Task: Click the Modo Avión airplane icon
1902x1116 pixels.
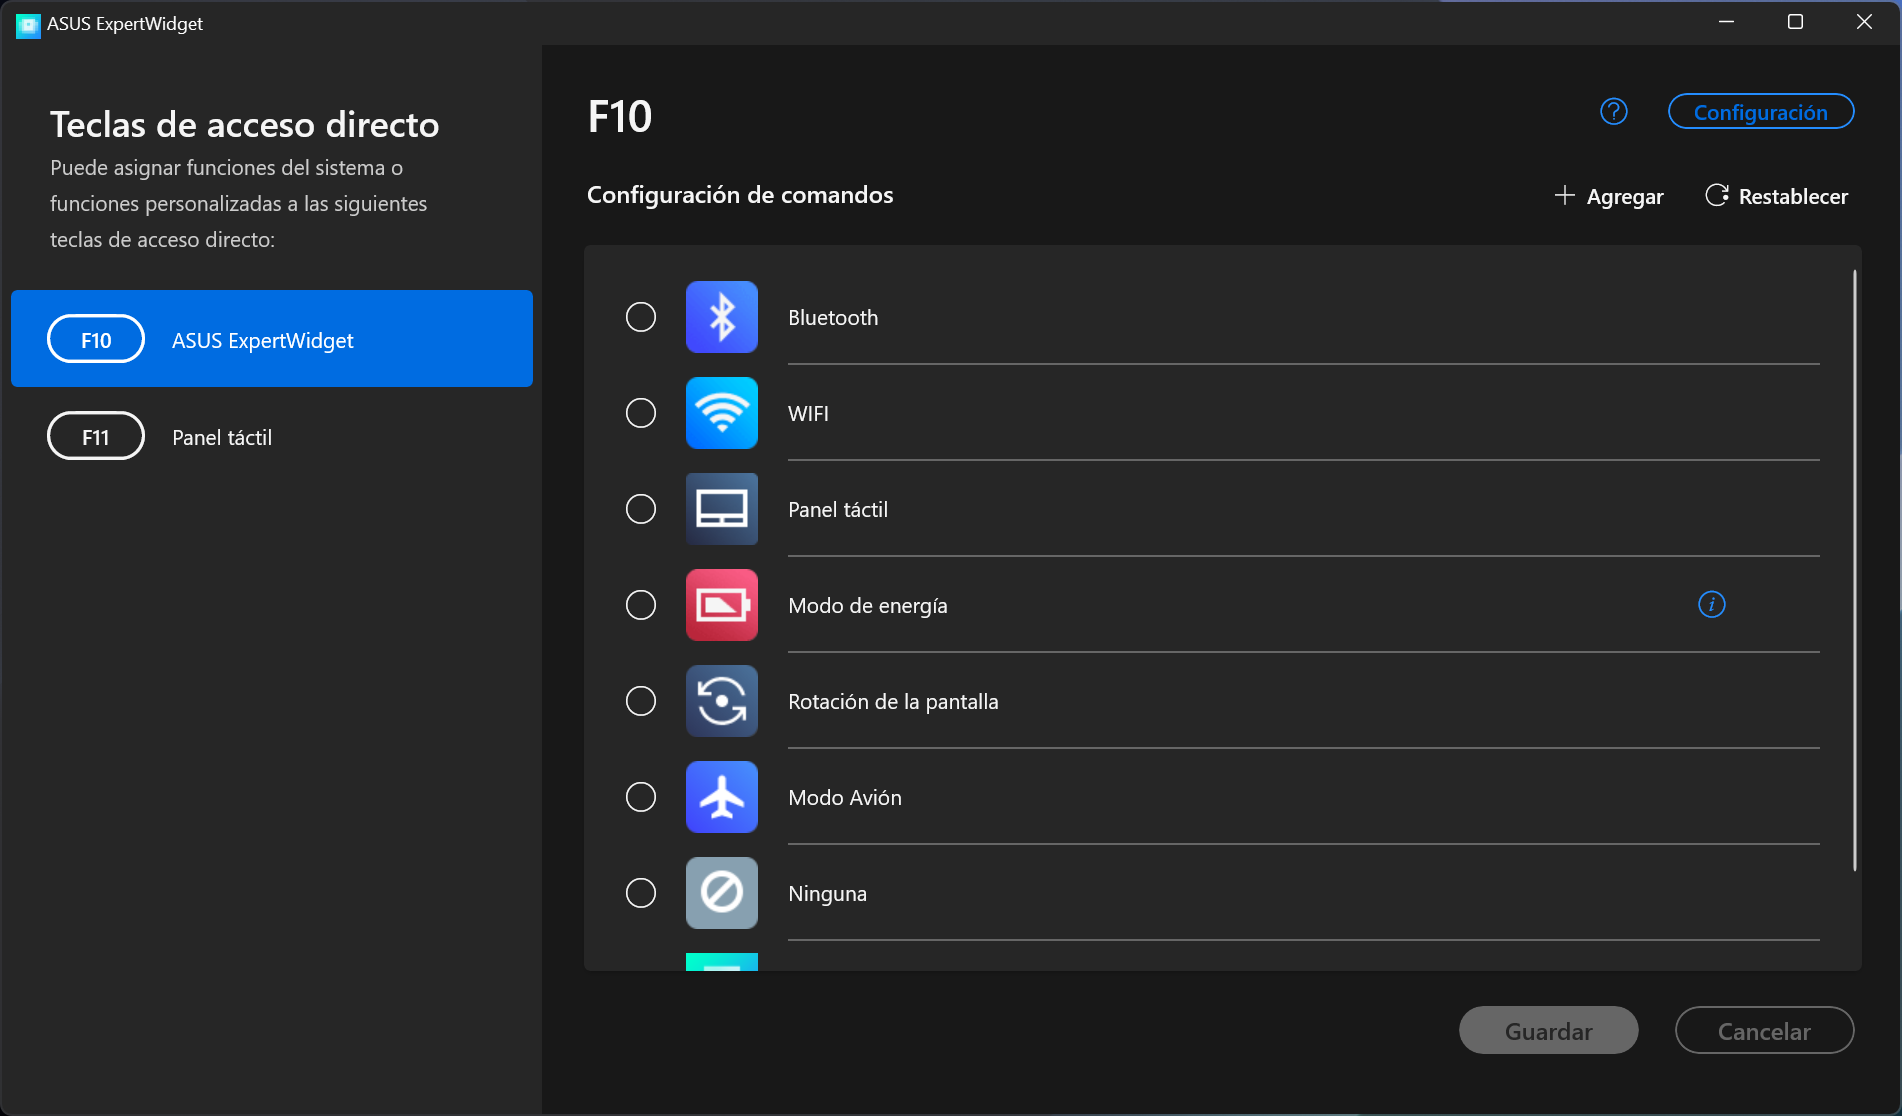Action: coord(721,797)
